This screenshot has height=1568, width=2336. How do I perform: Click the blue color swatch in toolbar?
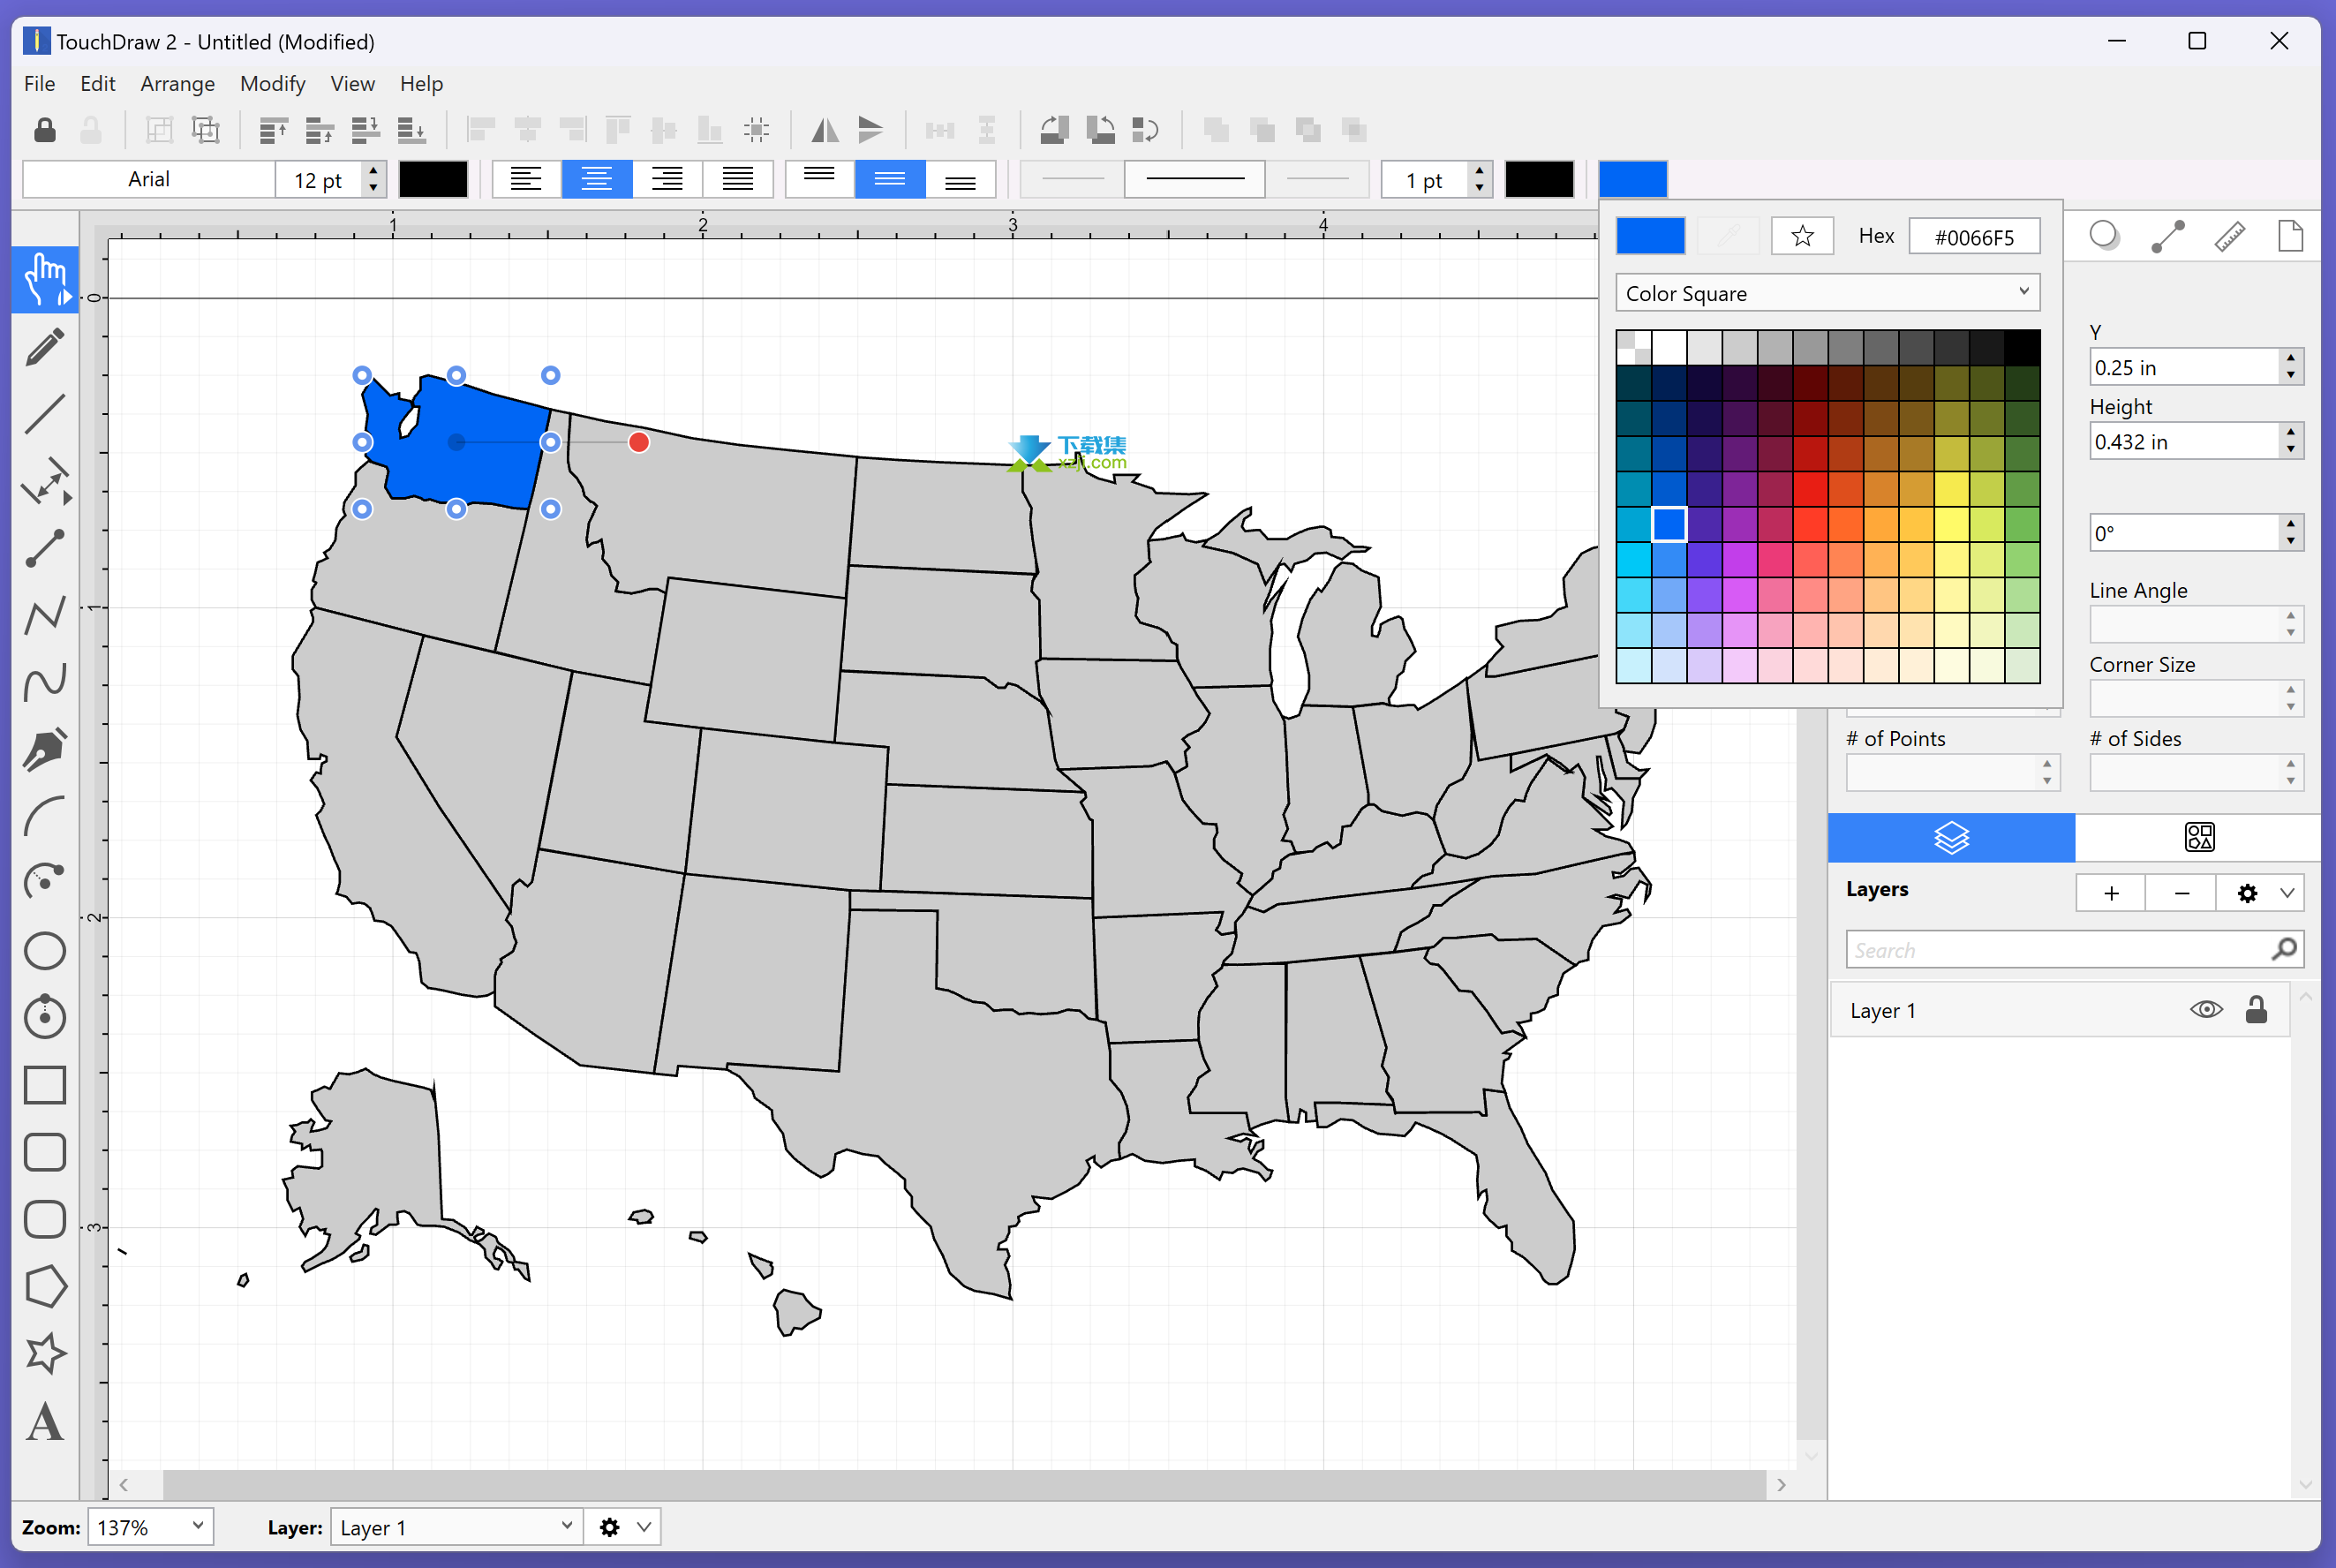(1632, 178)
